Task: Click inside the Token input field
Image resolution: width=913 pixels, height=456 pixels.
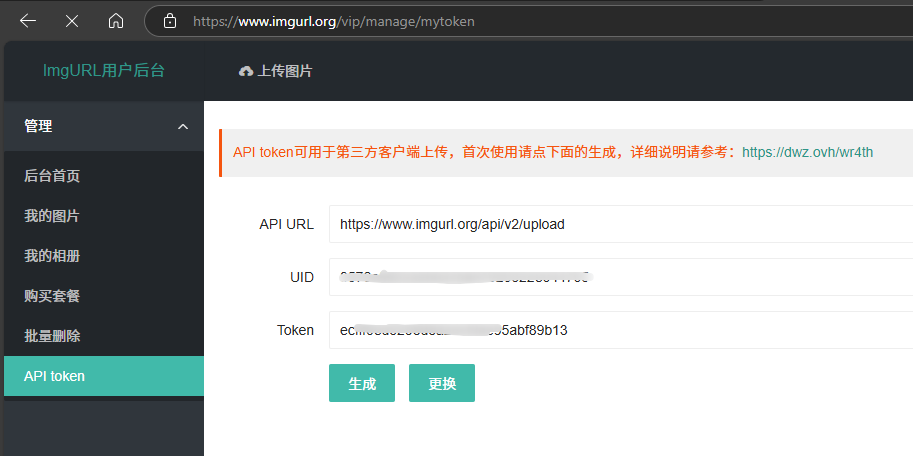Action: pyautogui.click(x=621, y=330)
